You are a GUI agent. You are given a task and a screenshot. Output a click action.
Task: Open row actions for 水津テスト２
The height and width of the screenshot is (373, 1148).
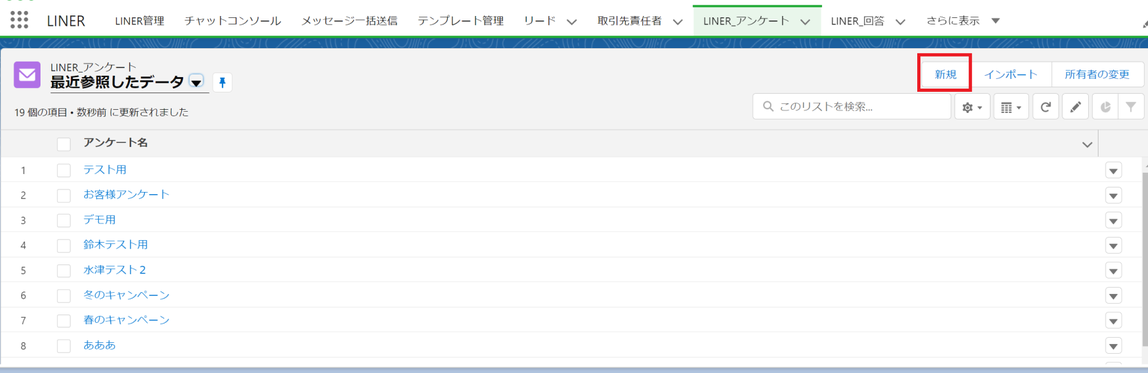tap(1113, 270)
